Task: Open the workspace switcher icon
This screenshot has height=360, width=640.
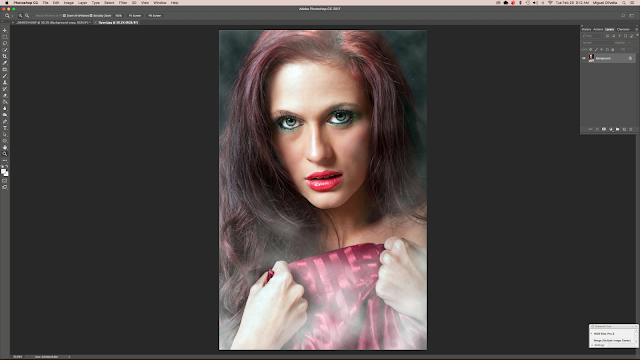Action: 632,16
